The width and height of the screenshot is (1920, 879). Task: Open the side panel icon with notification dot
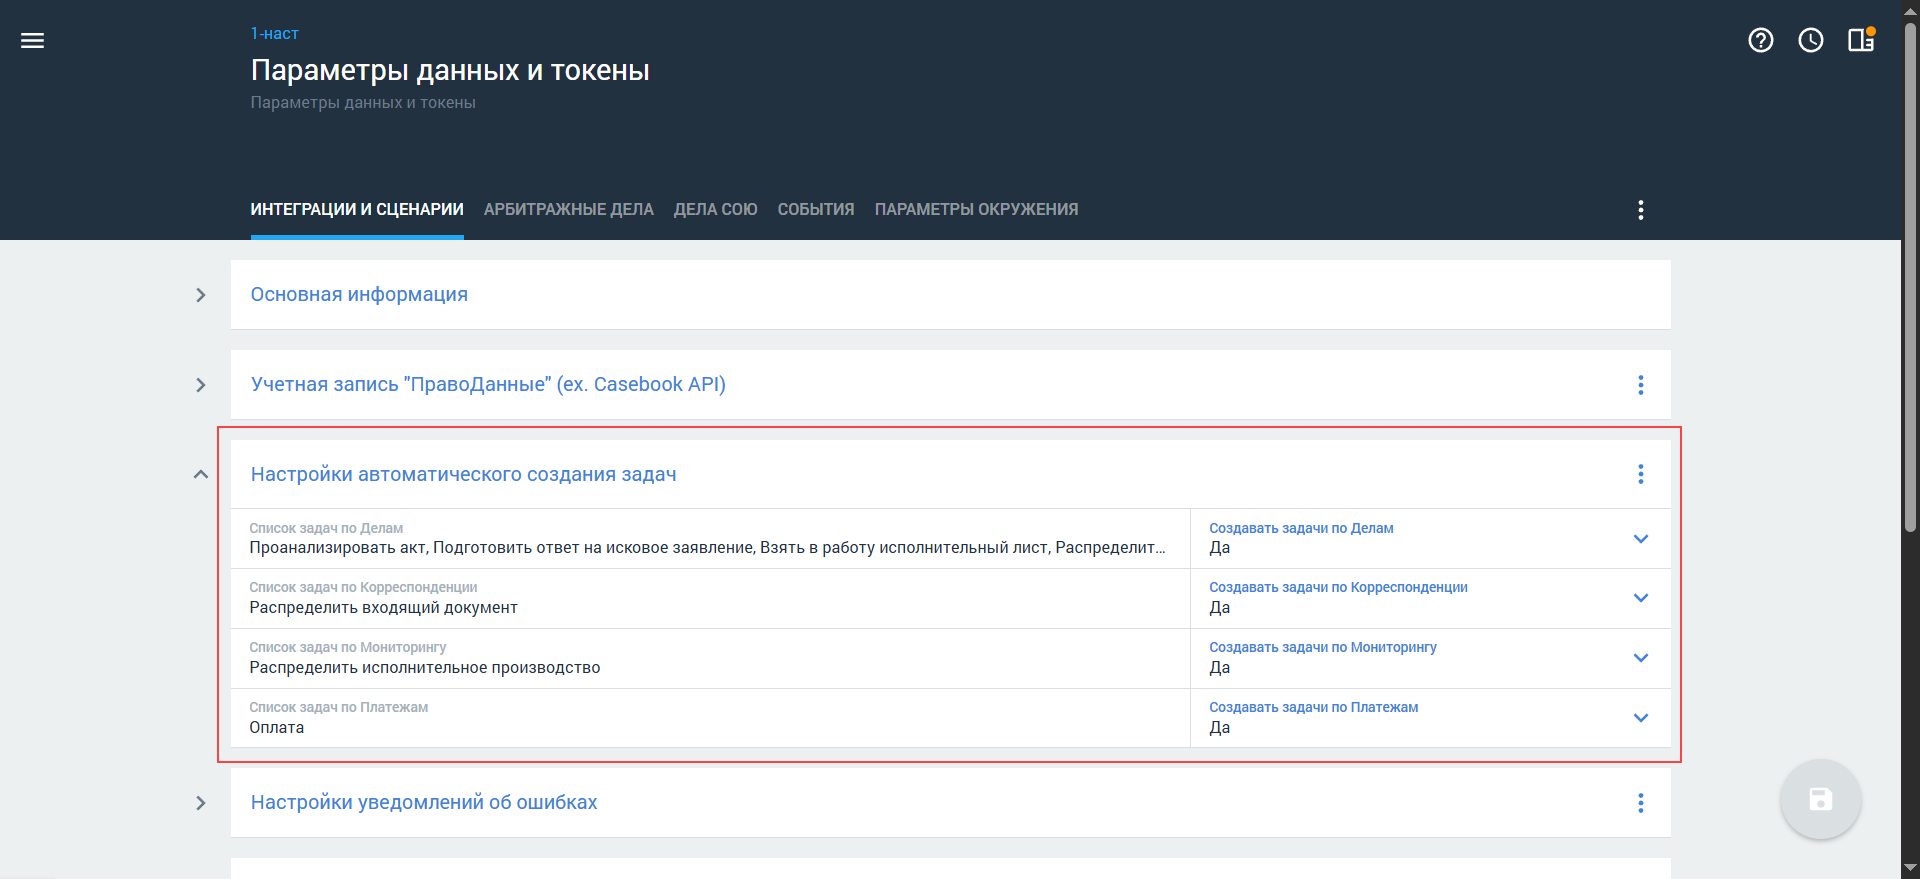tap(1861, 40)
